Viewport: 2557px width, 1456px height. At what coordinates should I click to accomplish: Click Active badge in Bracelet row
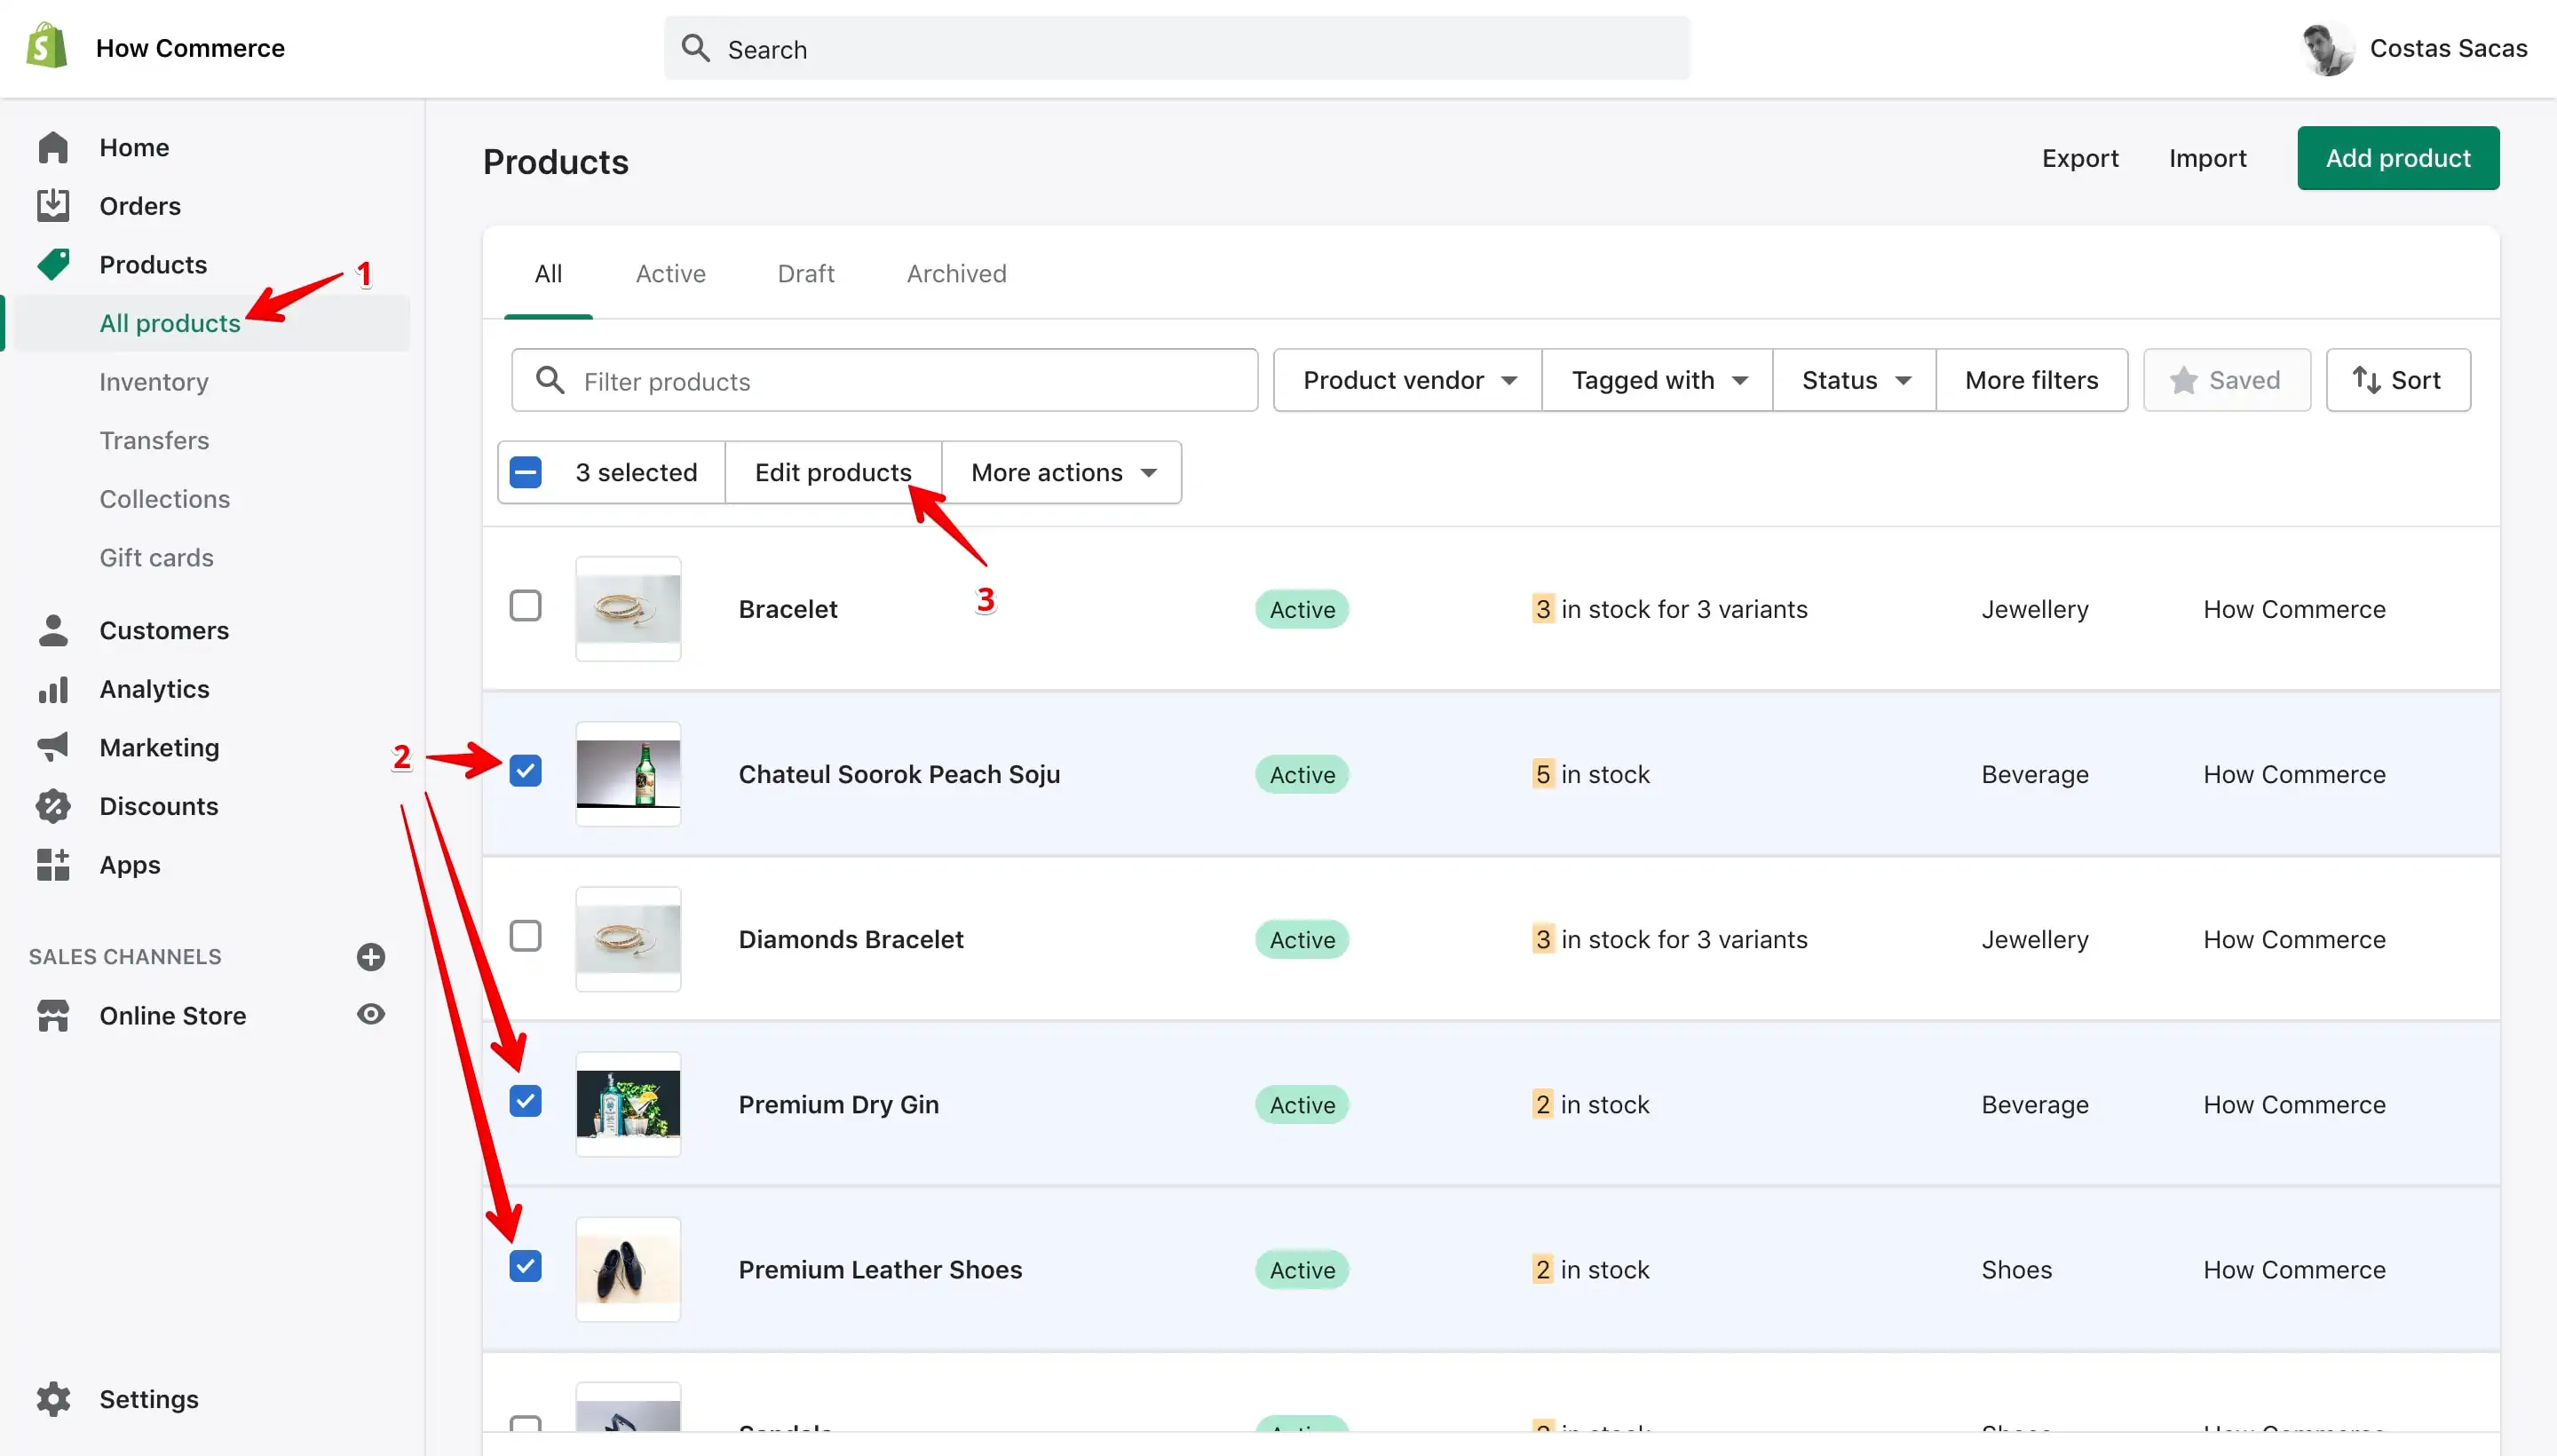click(x=1302, y=609)
